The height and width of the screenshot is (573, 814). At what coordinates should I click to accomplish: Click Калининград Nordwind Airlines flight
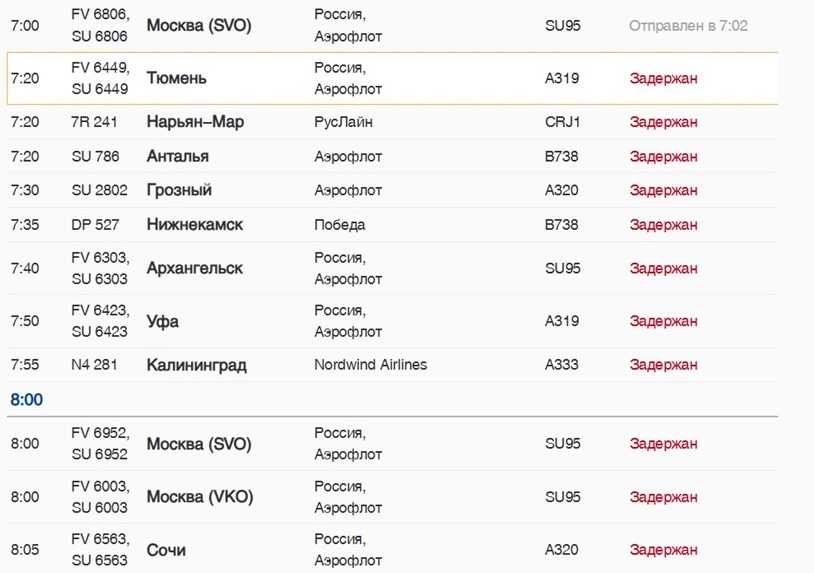tap(392, 365)
